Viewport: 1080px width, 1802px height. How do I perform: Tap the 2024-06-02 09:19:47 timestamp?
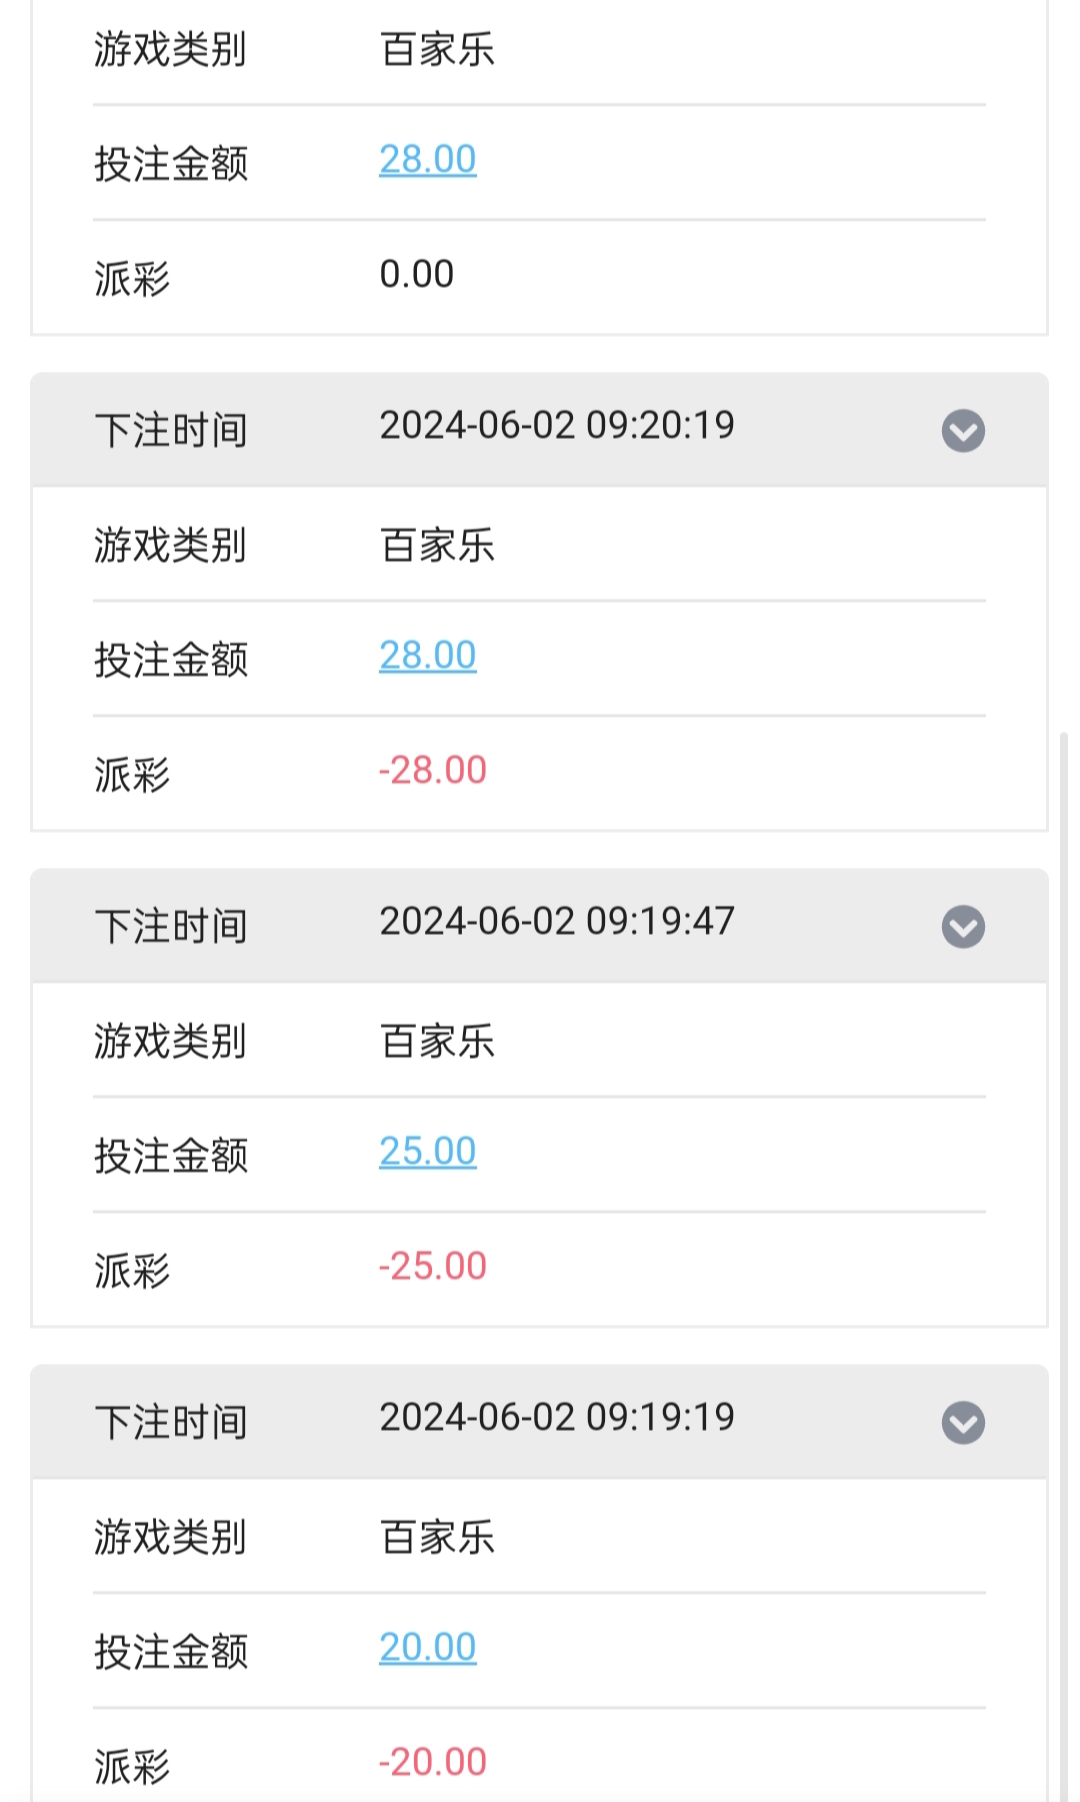pos(557,922)
